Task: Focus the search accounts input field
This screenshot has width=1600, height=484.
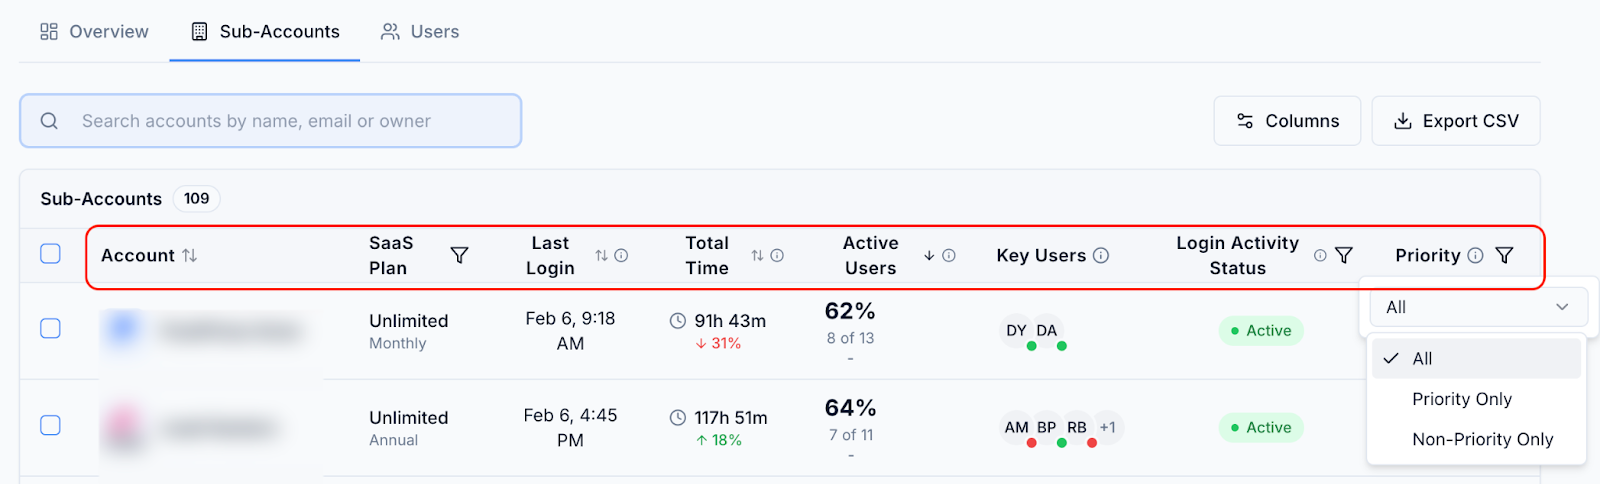Action: 271,121
